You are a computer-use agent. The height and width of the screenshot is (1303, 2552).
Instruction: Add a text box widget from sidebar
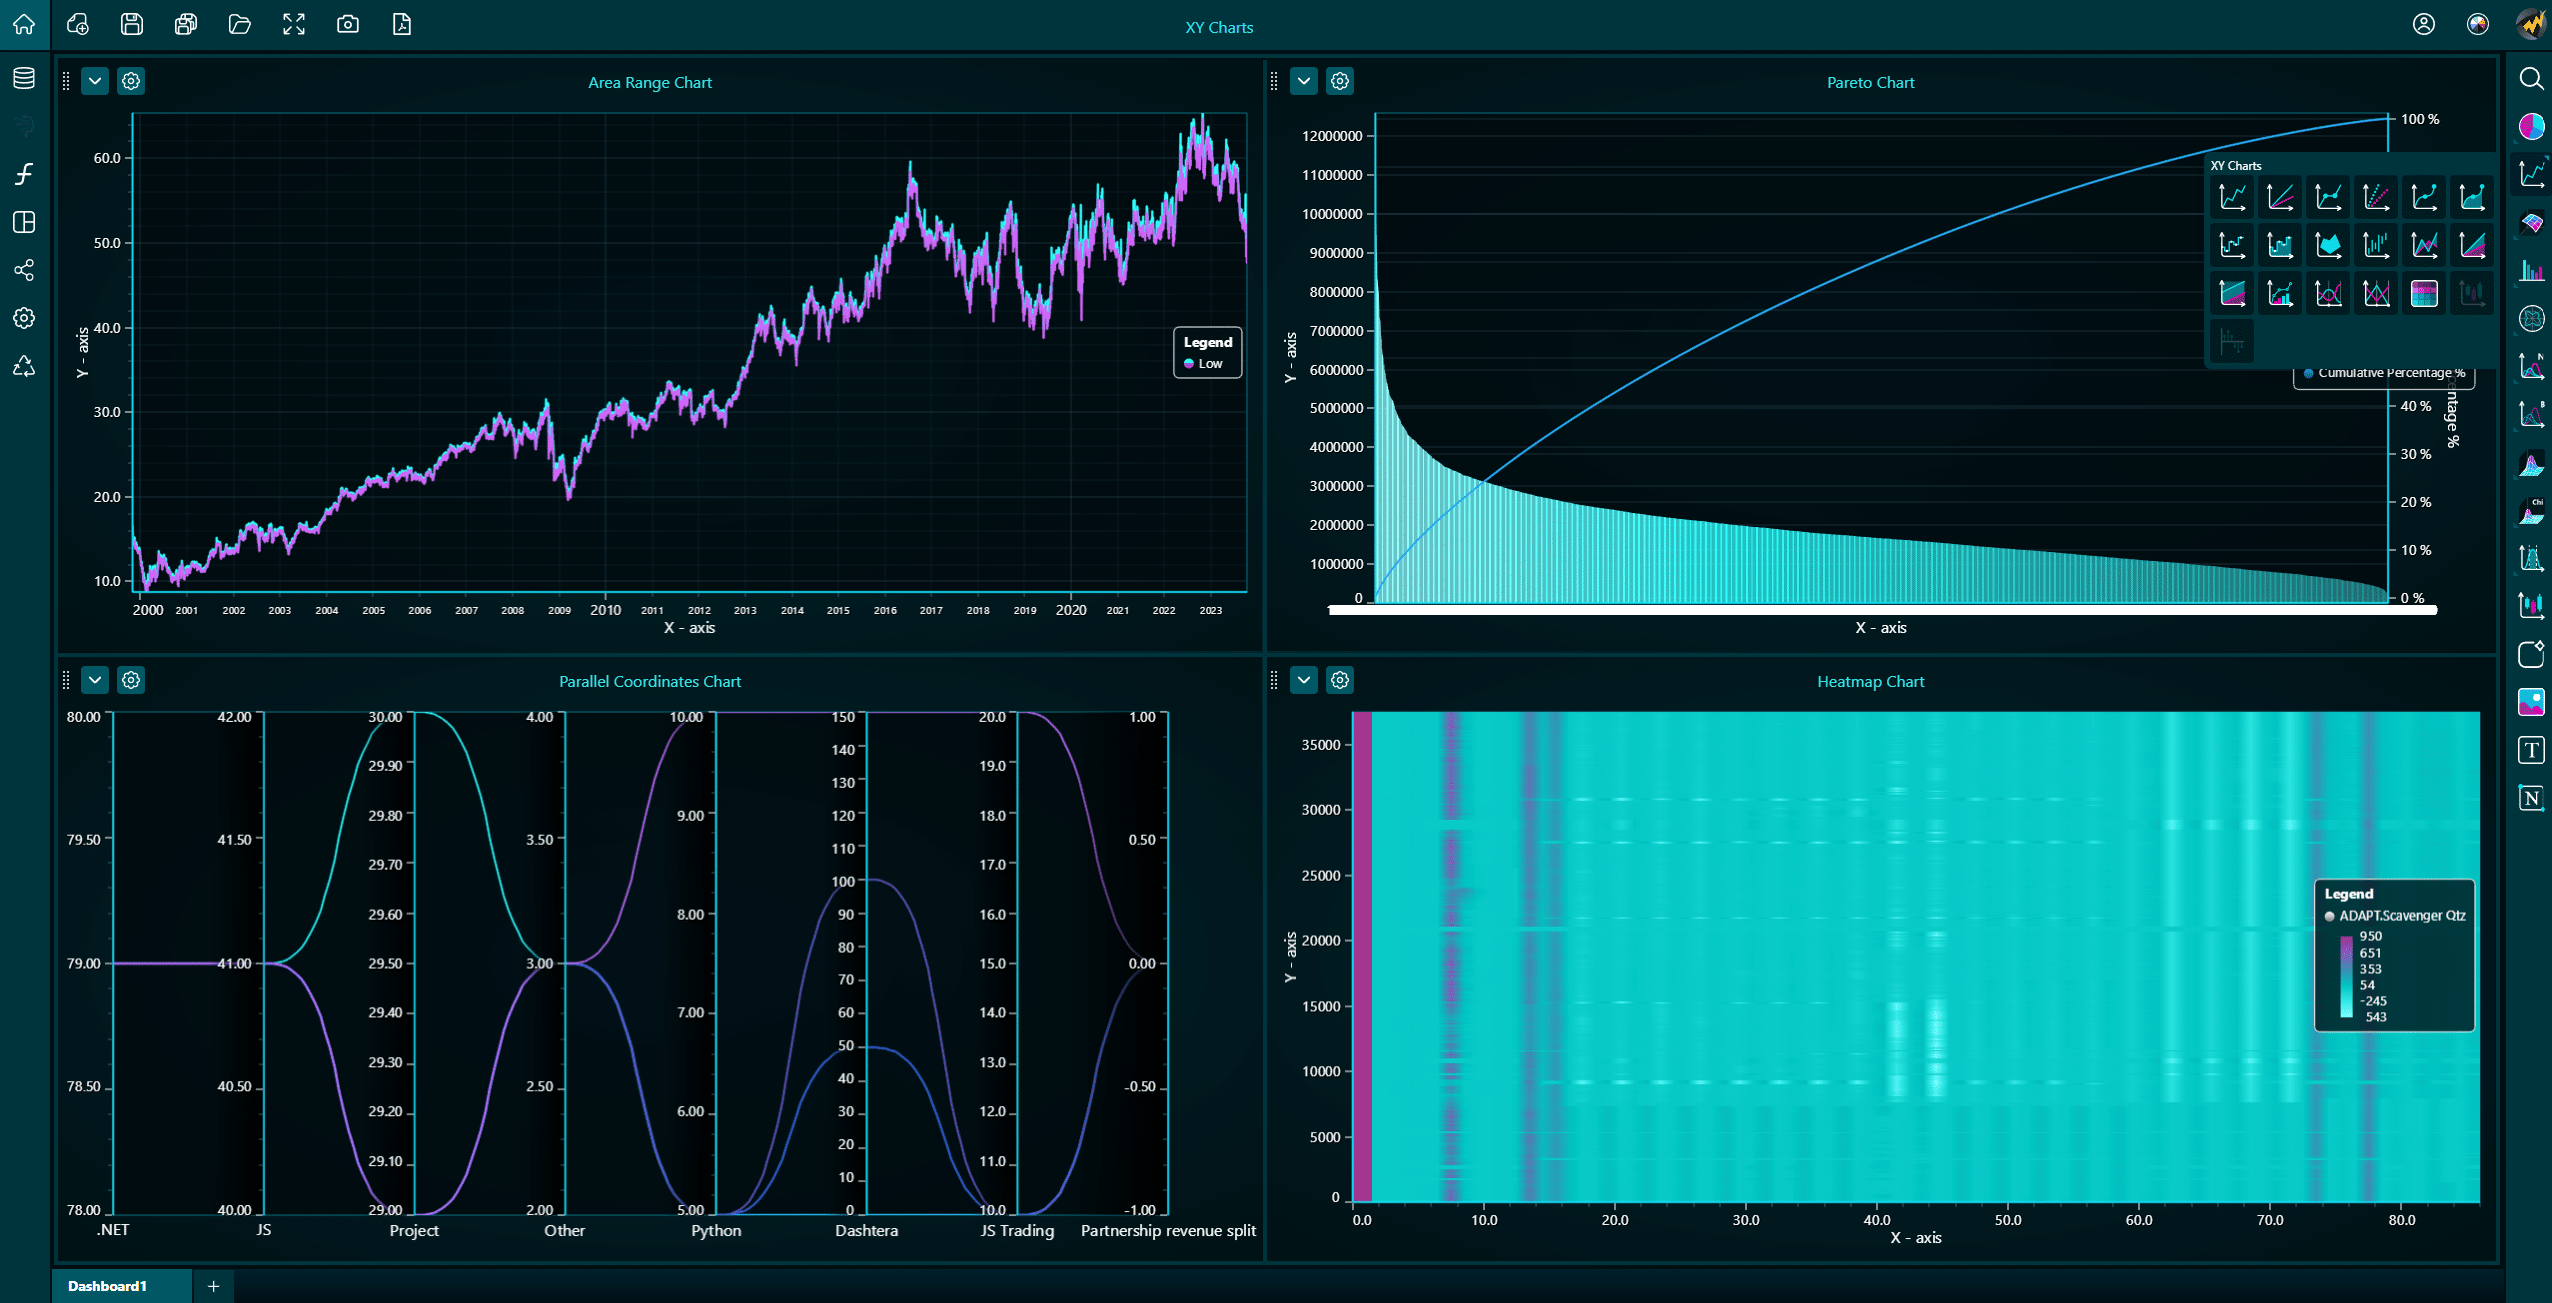(x=2531, y=750)
